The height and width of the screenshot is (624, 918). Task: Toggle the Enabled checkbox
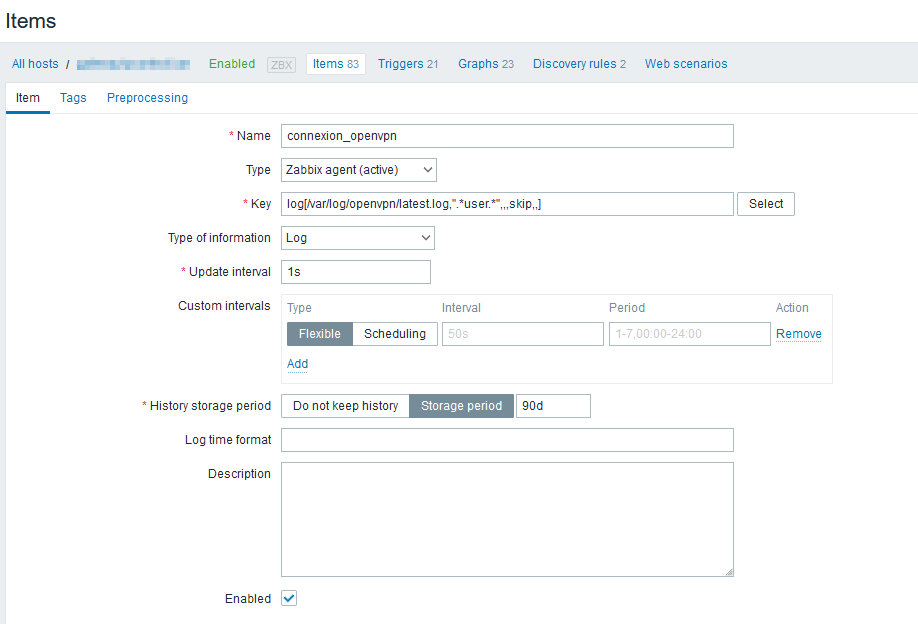pyautogui.click(x=289, y=598)
